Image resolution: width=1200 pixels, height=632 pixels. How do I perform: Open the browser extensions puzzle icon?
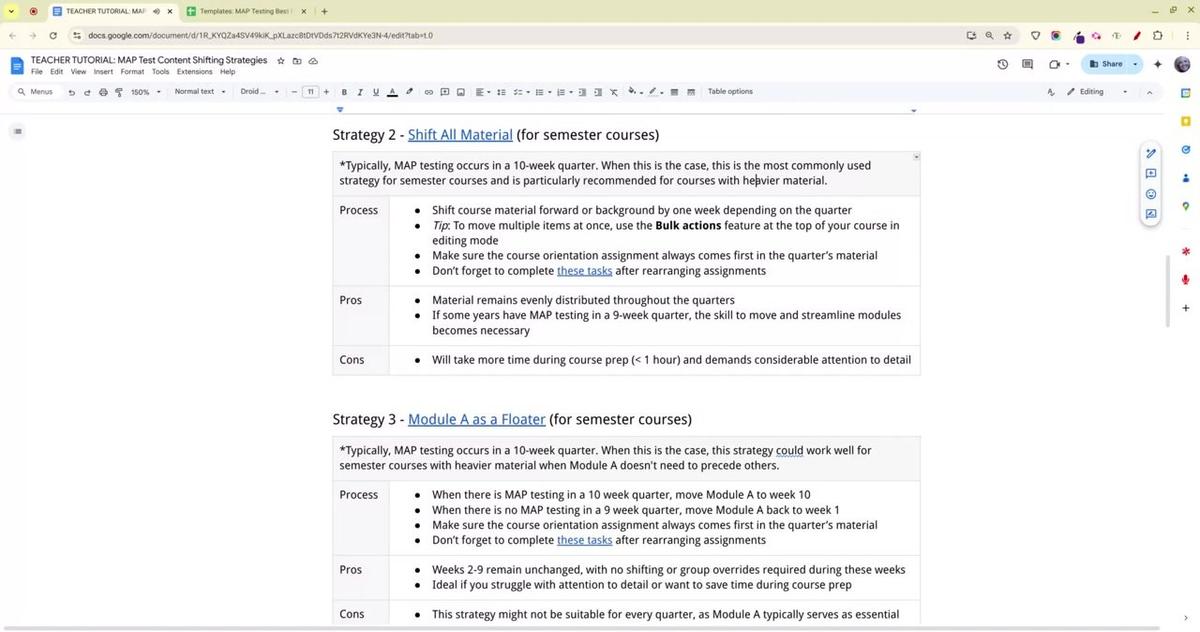[1158, 35]
